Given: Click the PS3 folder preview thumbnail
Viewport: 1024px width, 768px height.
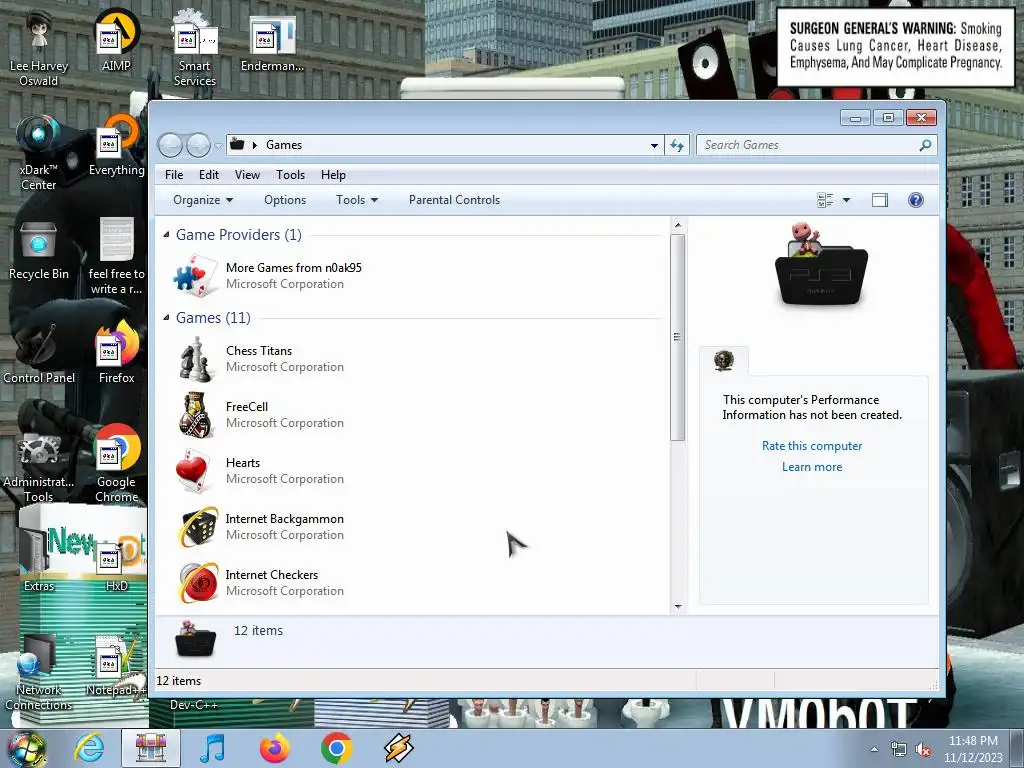Looking at the screenshot, I should [820, 265].
